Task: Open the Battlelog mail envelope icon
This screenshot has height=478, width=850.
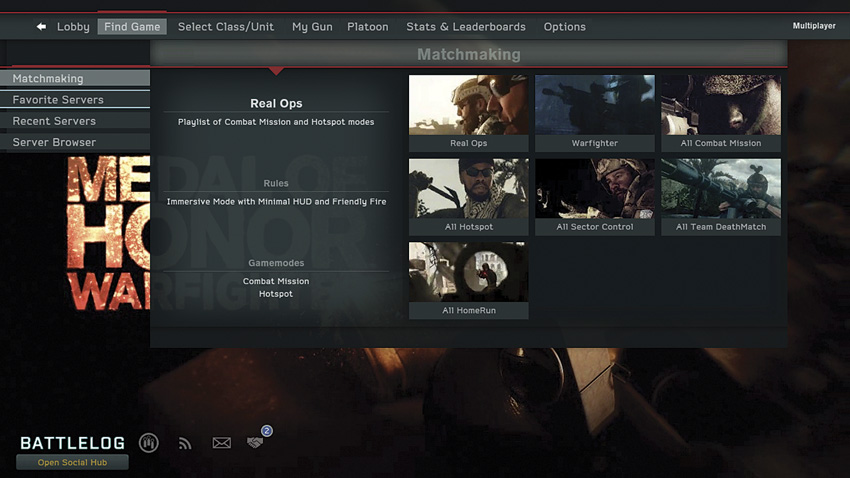Action: pyautogui.click(x=221, y=443)
